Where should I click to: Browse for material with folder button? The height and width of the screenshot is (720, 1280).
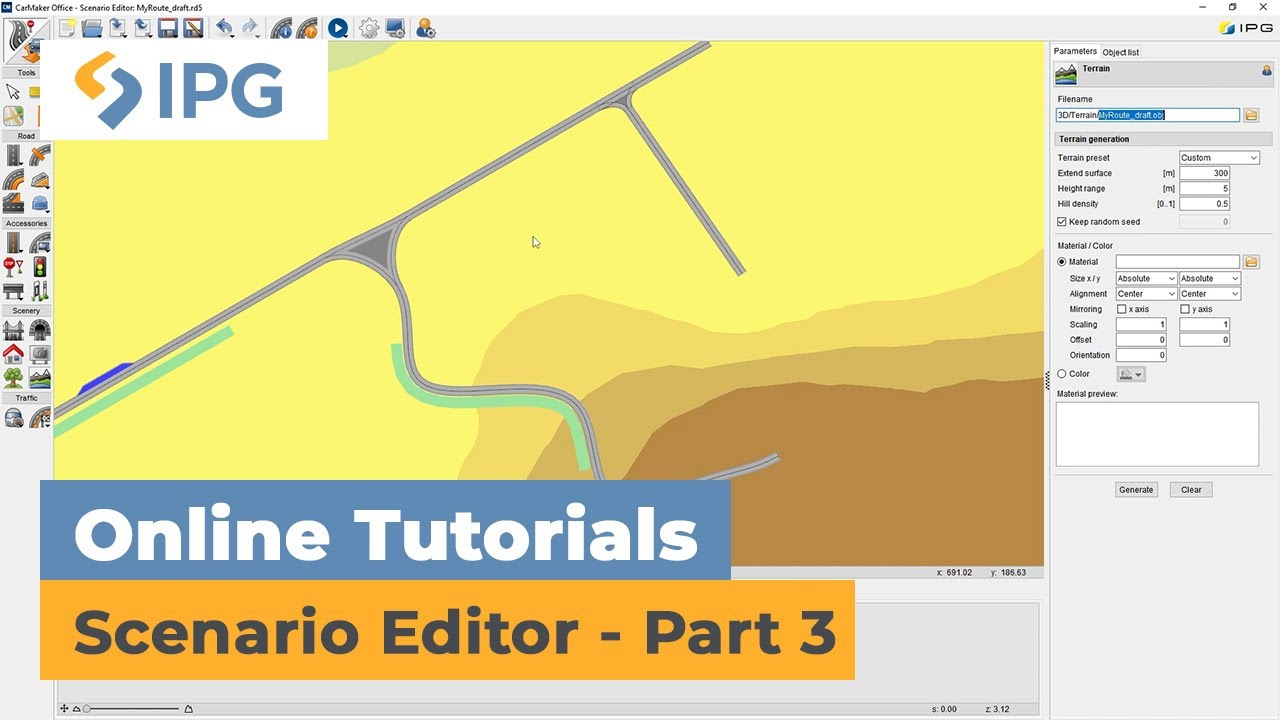tap(1251, 262)
